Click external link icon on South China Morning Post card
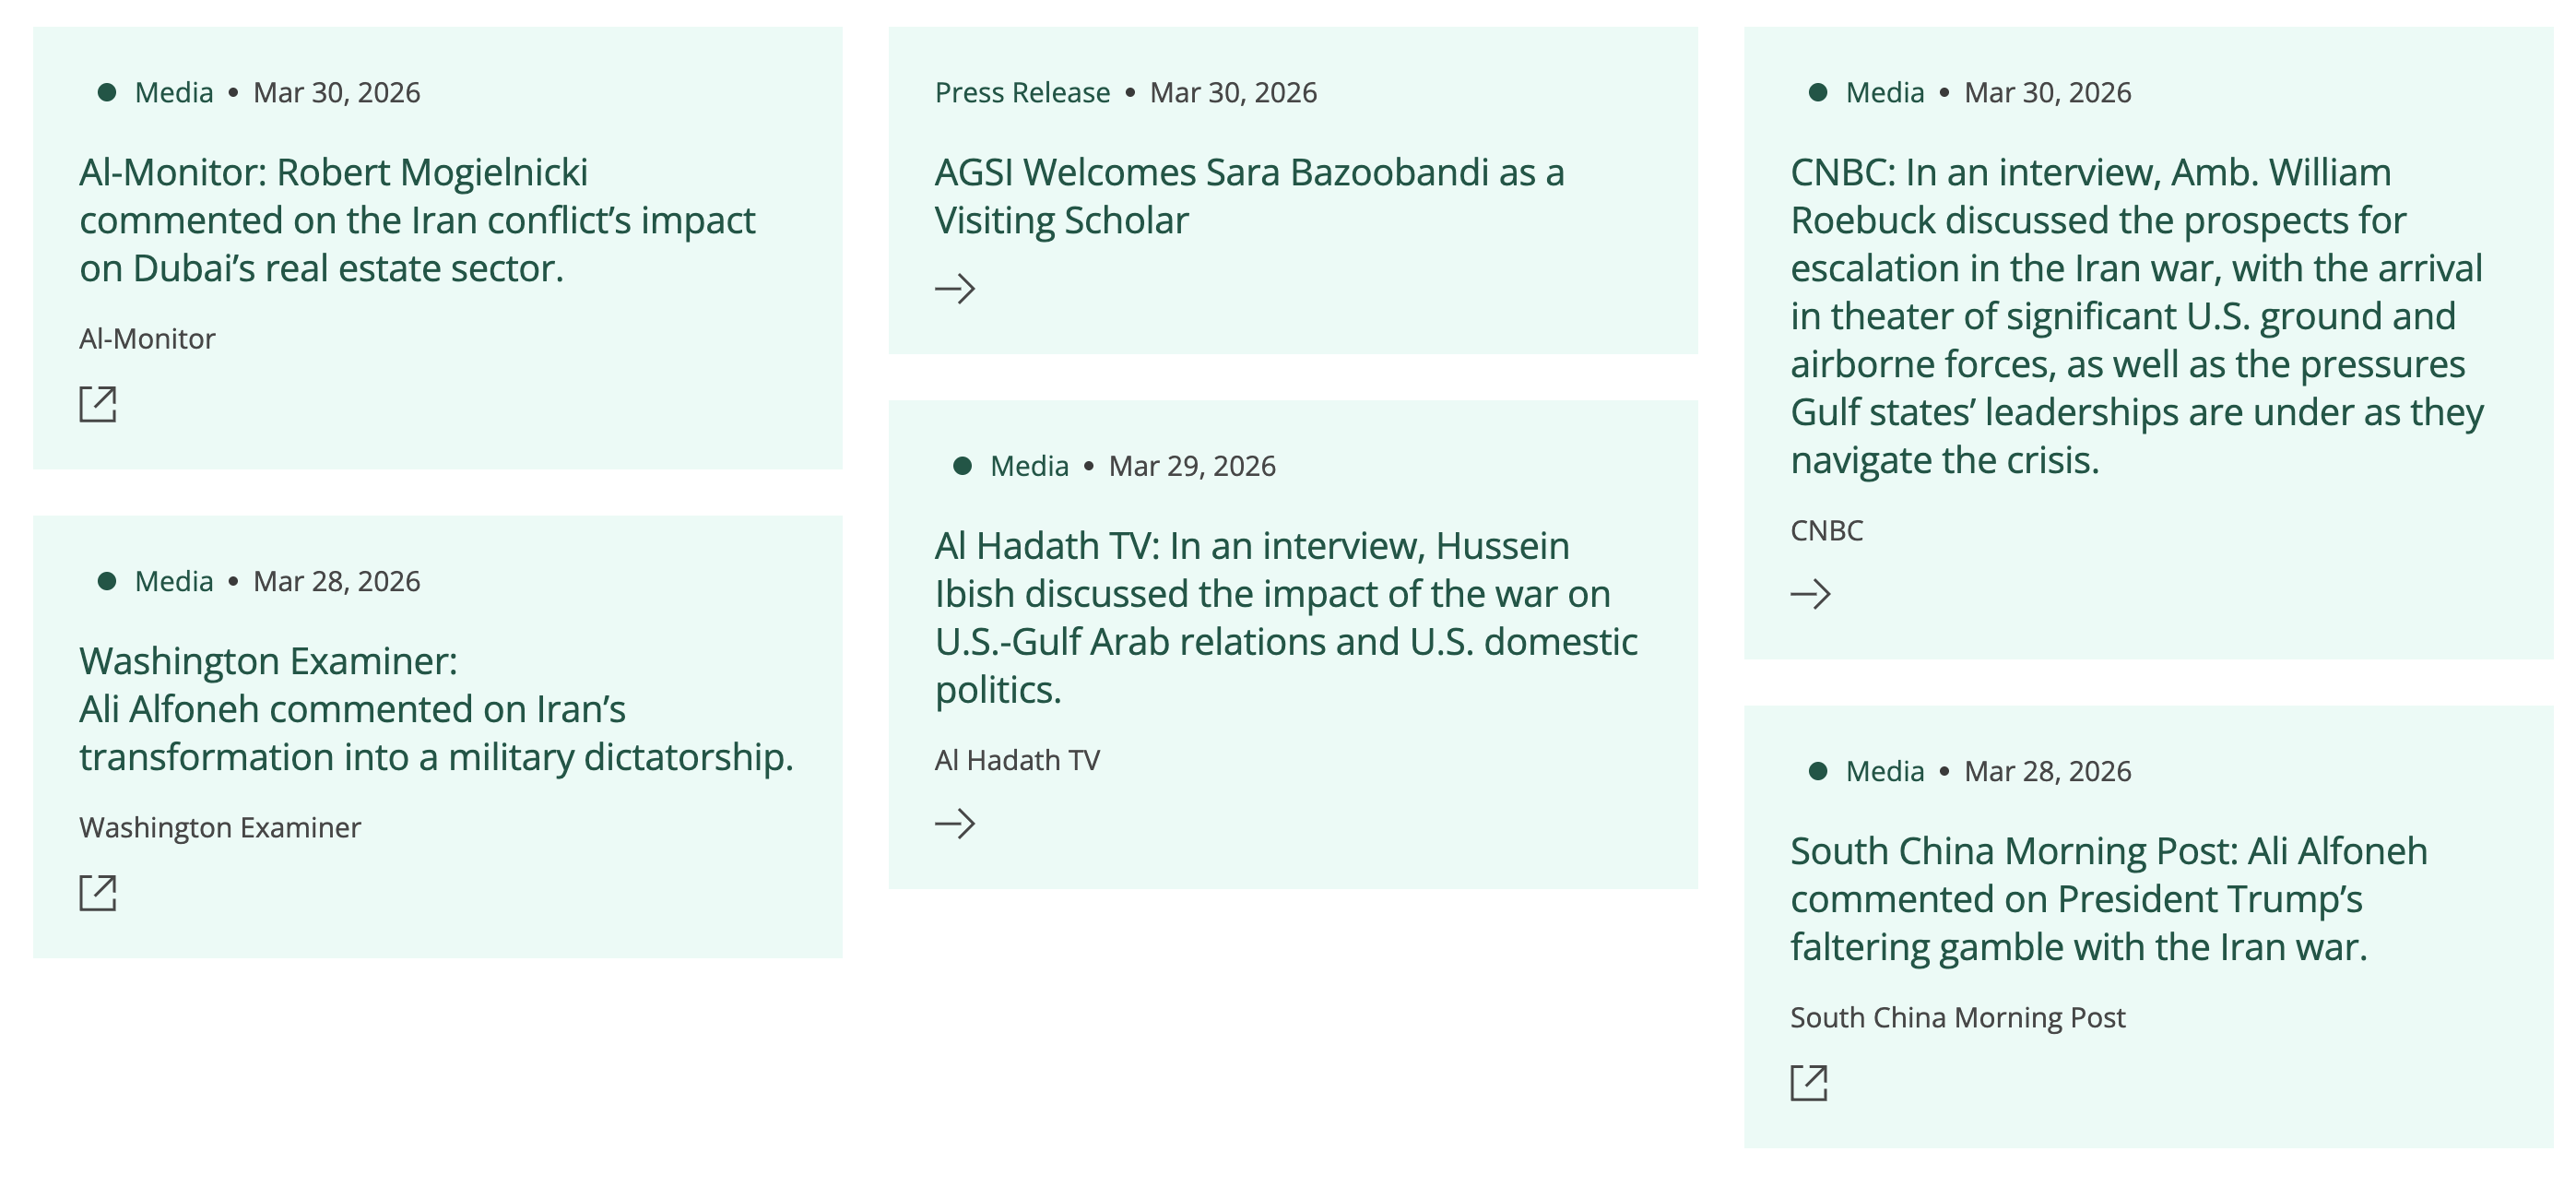 [x=1809, y=1083]
